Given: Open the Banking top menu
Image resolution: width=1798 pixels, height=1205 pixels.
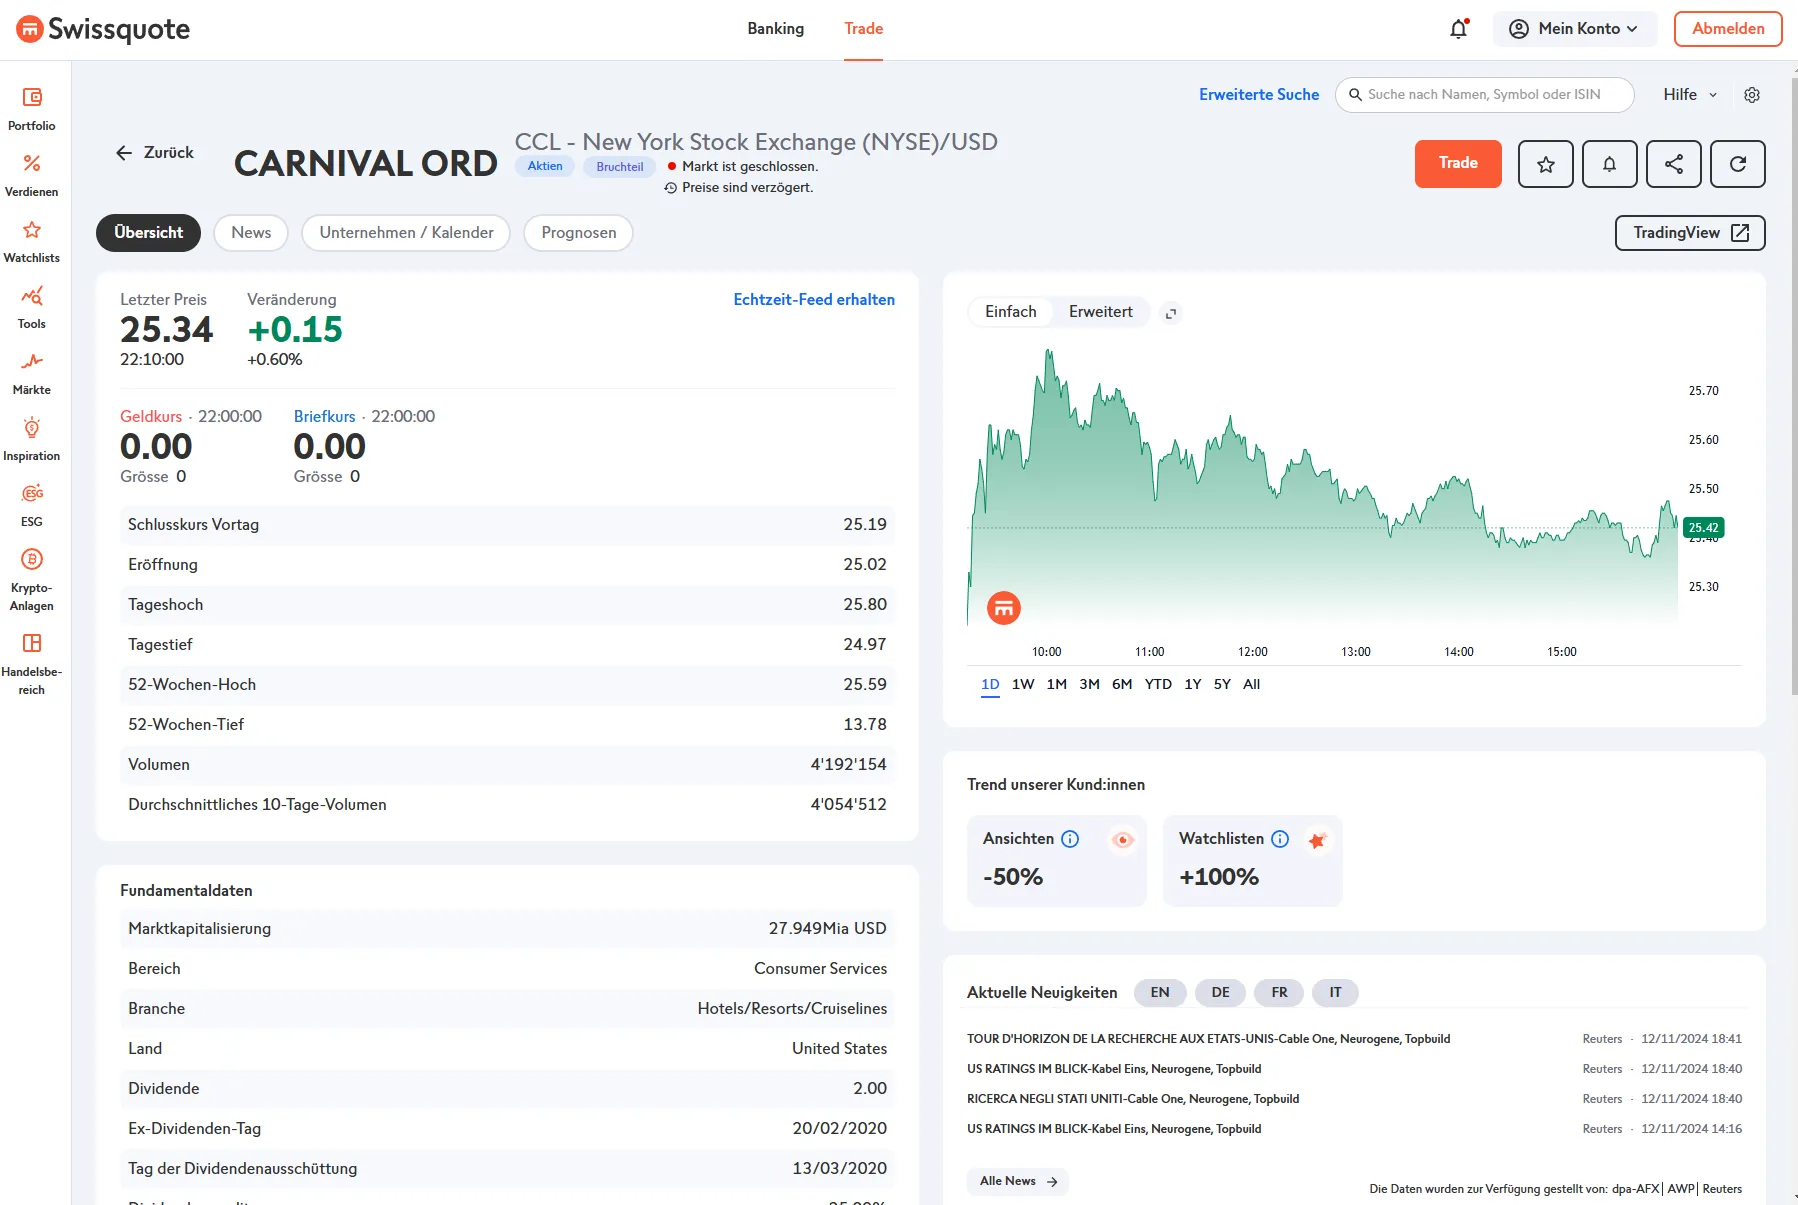Looking at the screenshot, I should coord(775,29).
